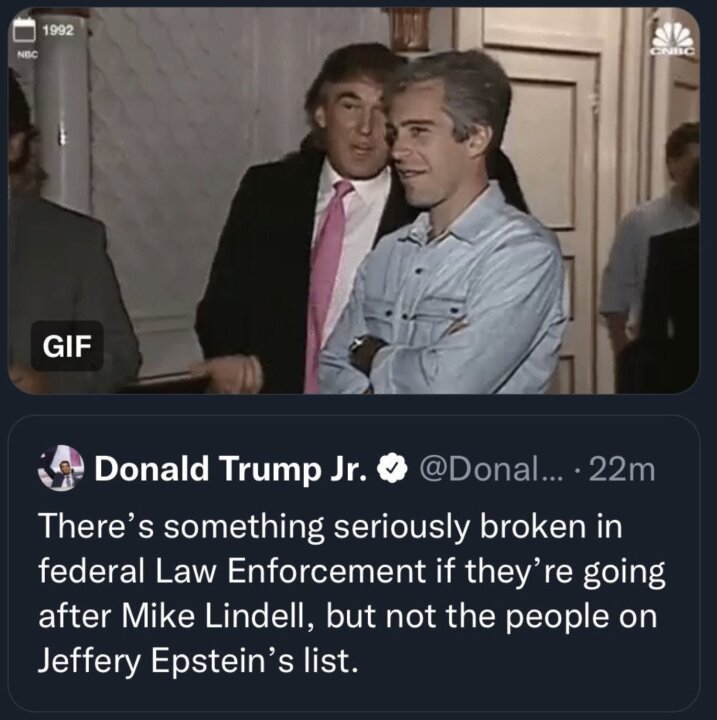Screen dimensions: 717x720
Task: Play the GIF by clicking its center
Action: (x=354, y=201)
